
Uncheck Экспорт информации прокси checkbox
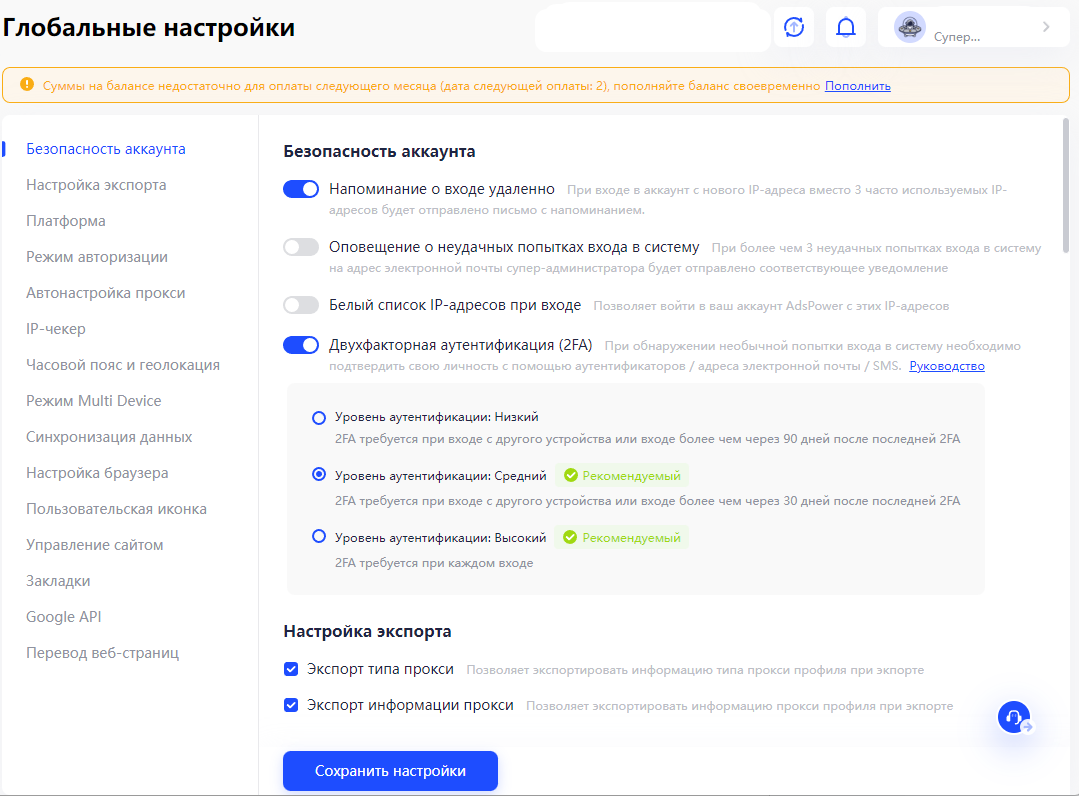(291, 705)
